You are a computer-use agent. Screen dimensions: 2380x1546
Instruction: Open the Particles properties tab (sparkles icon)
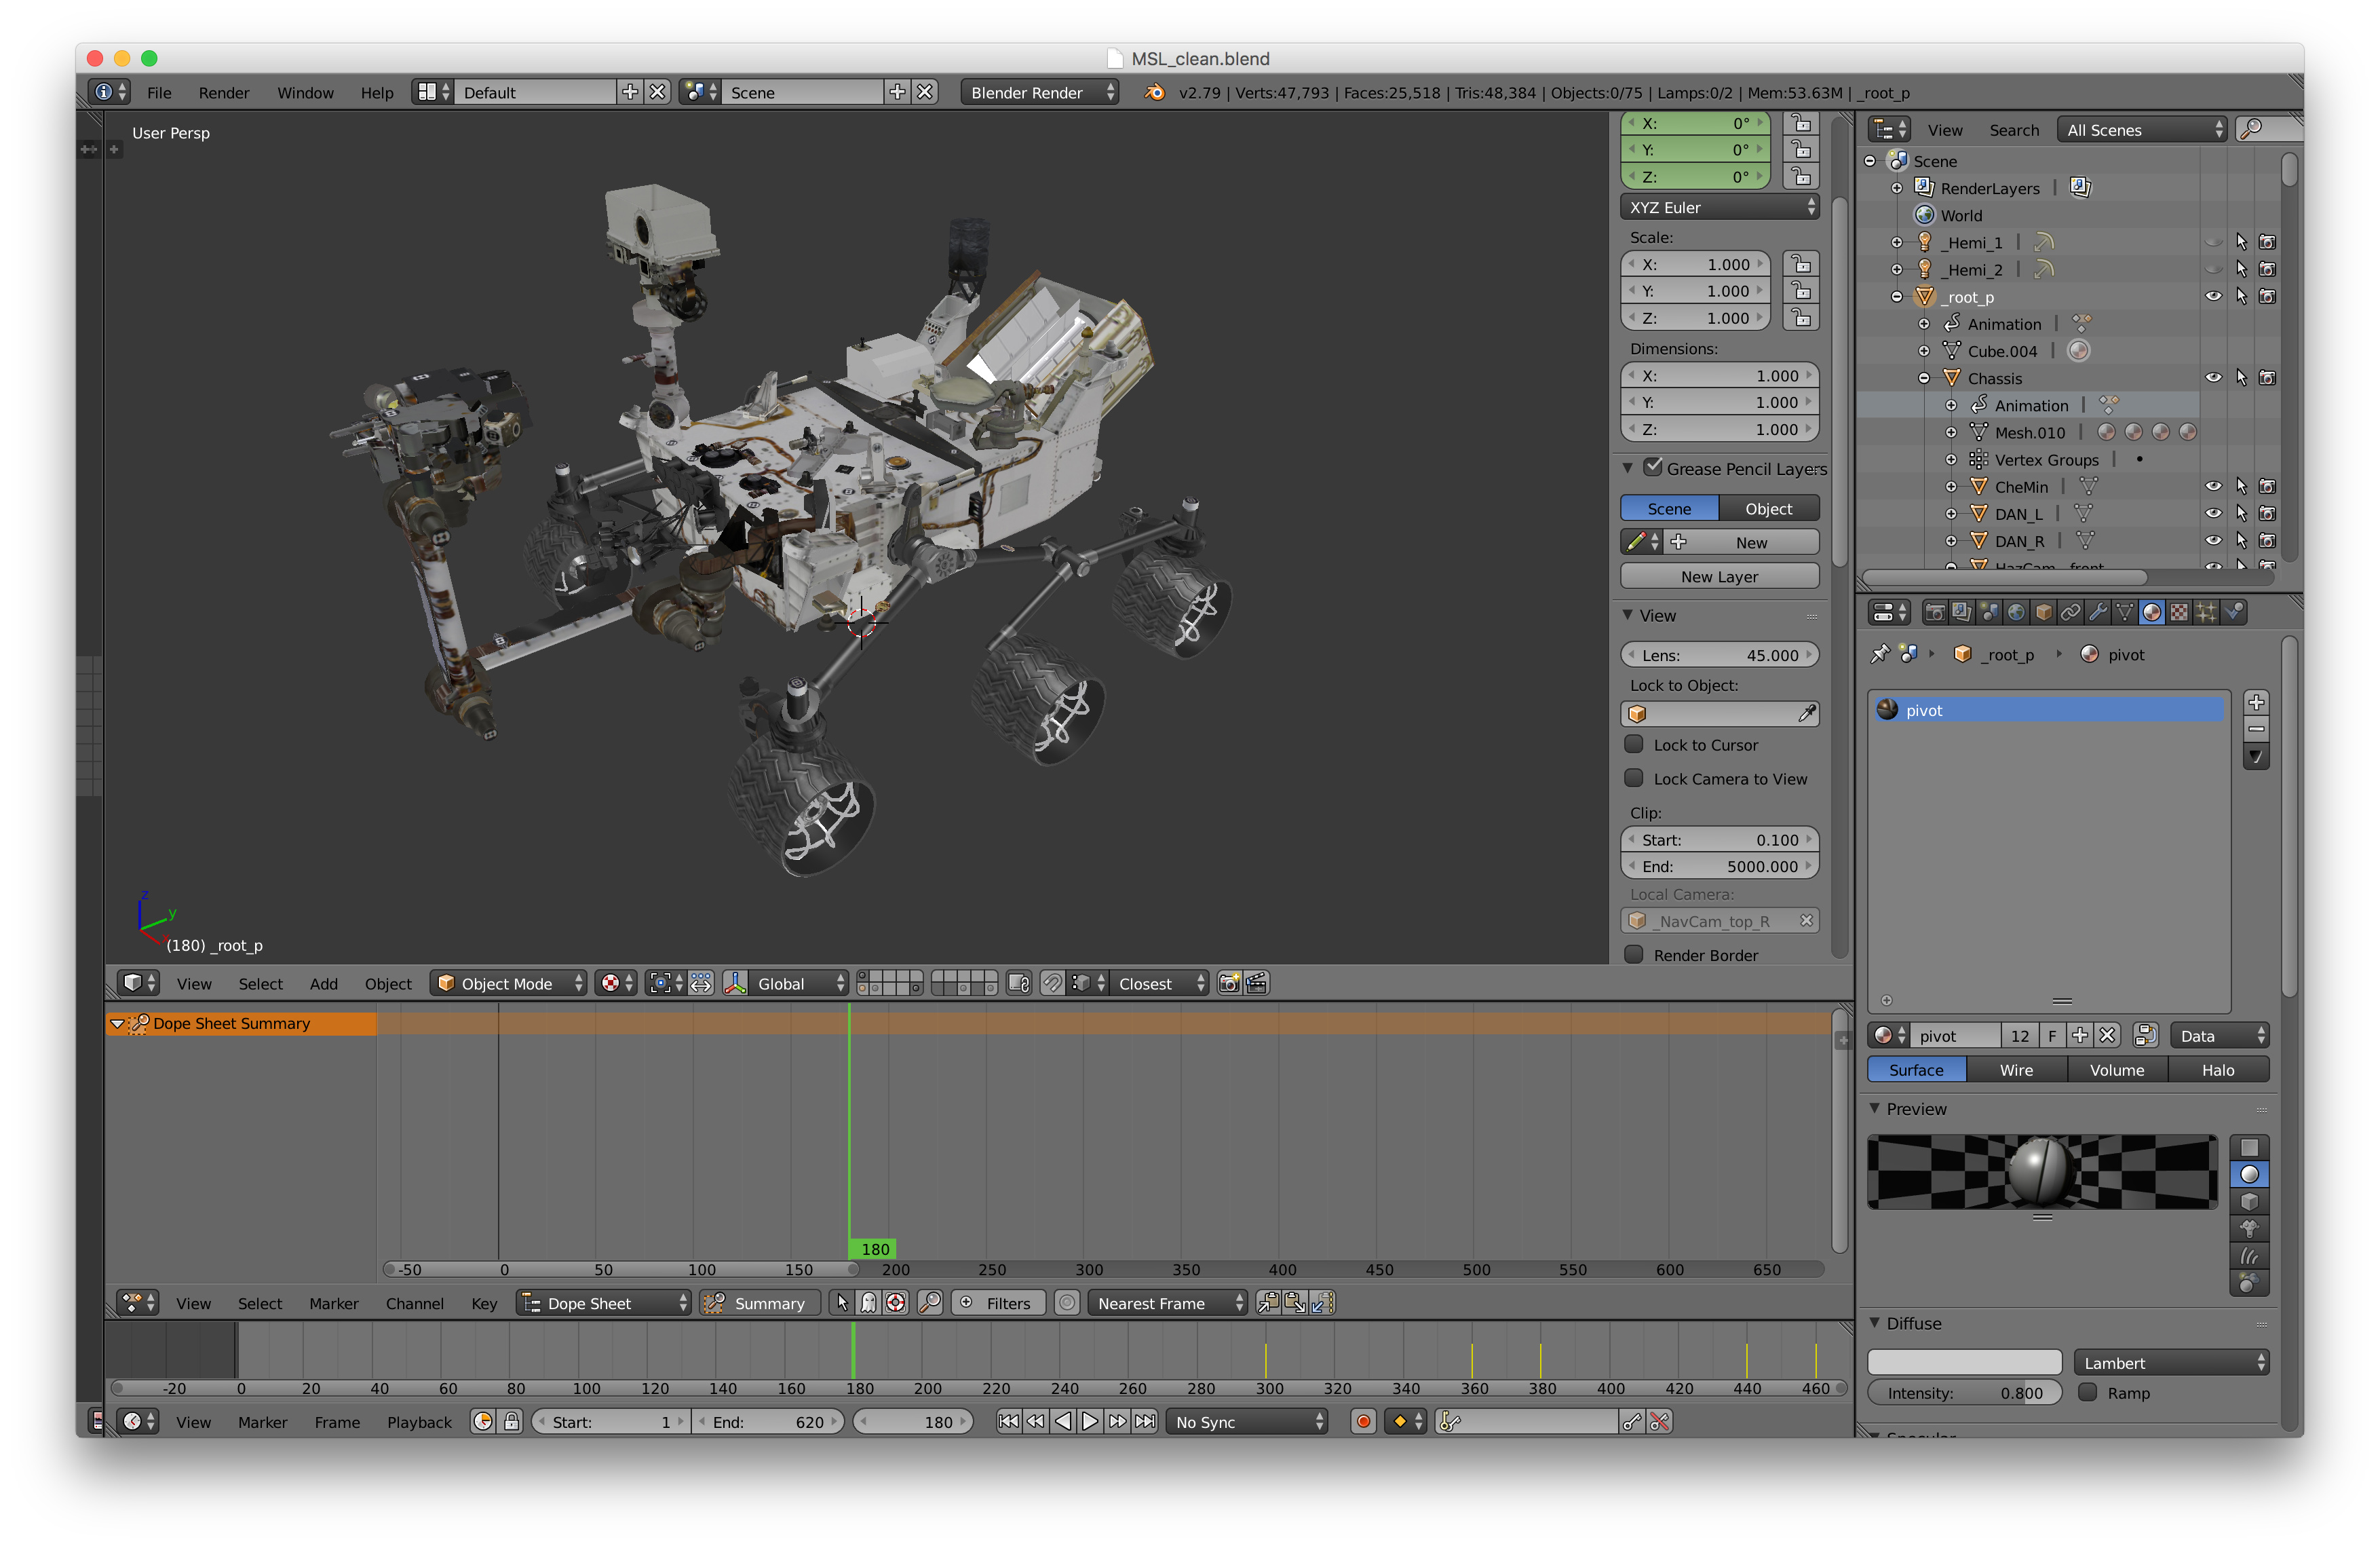click(x=2206, y=612)
